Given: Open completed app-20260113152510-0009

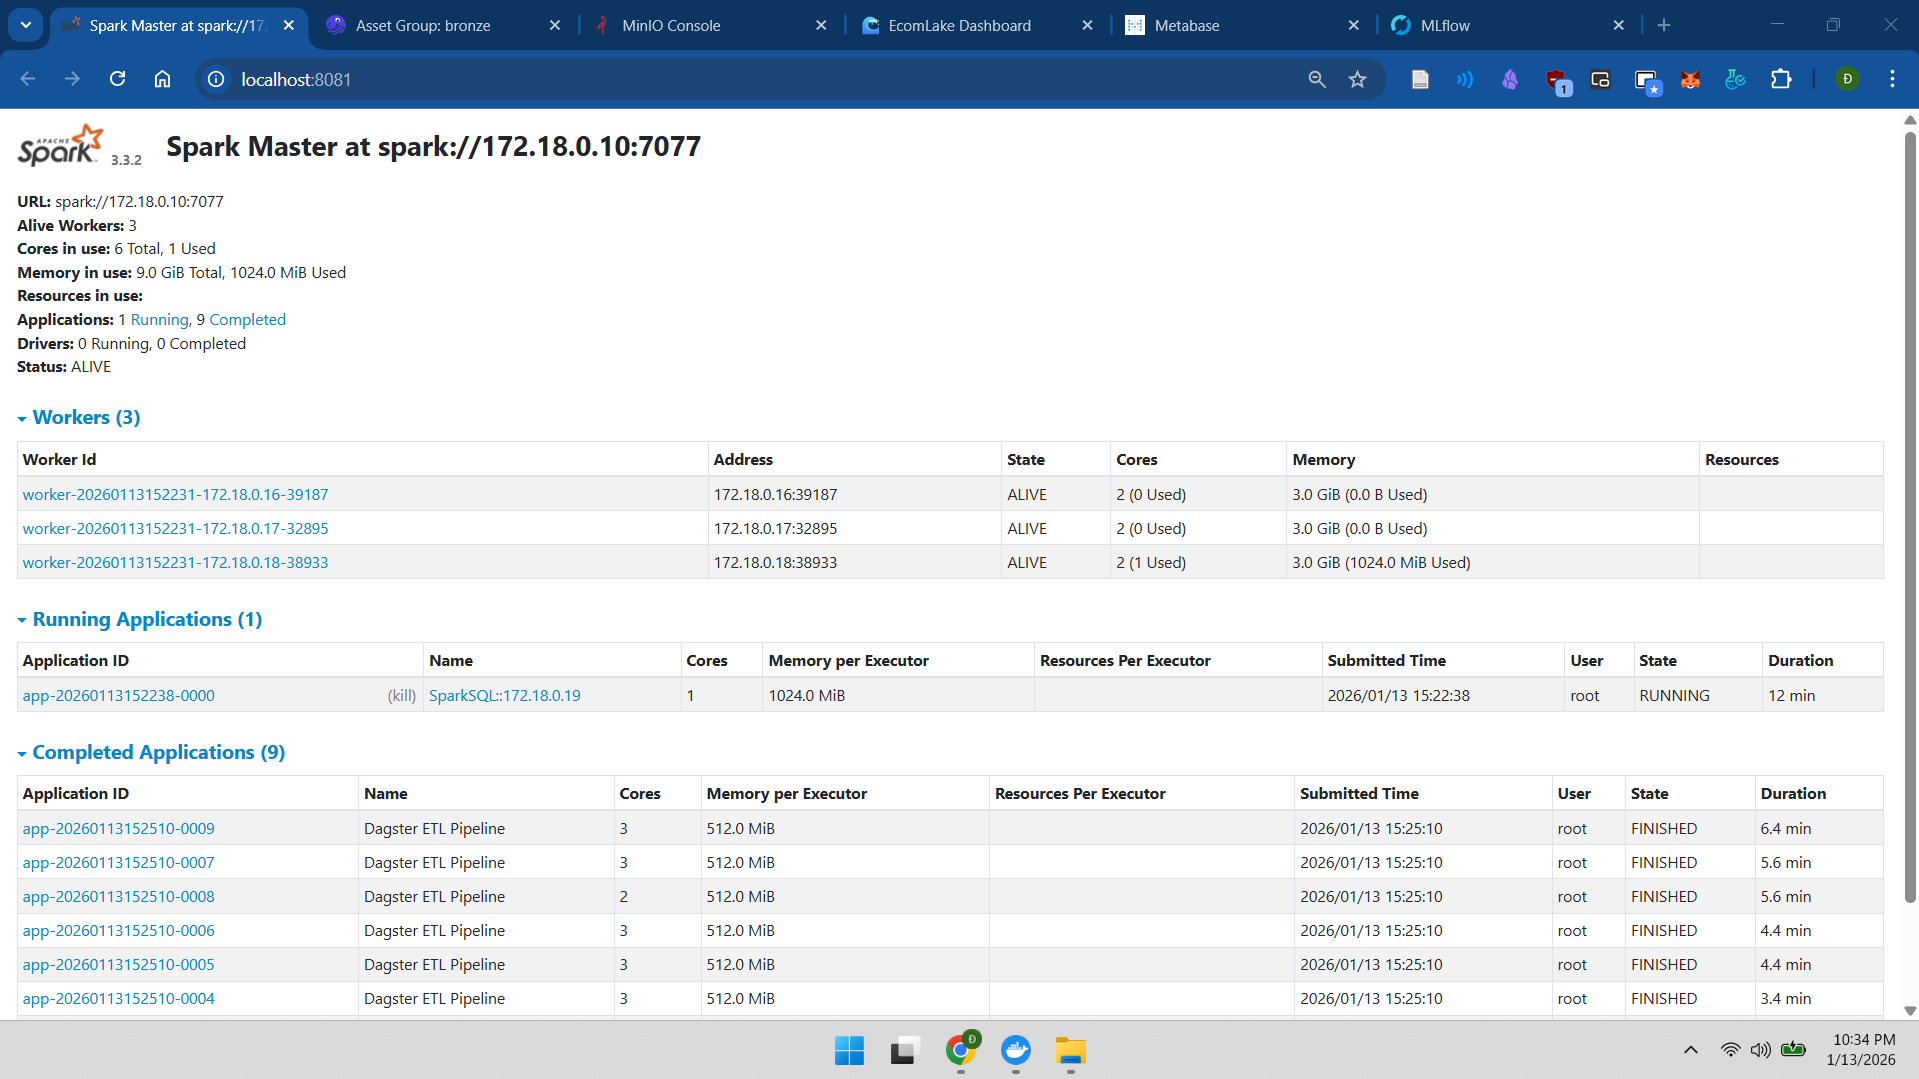Looking at the screenshot, I should pyautogui.click(x=118, y=828).
